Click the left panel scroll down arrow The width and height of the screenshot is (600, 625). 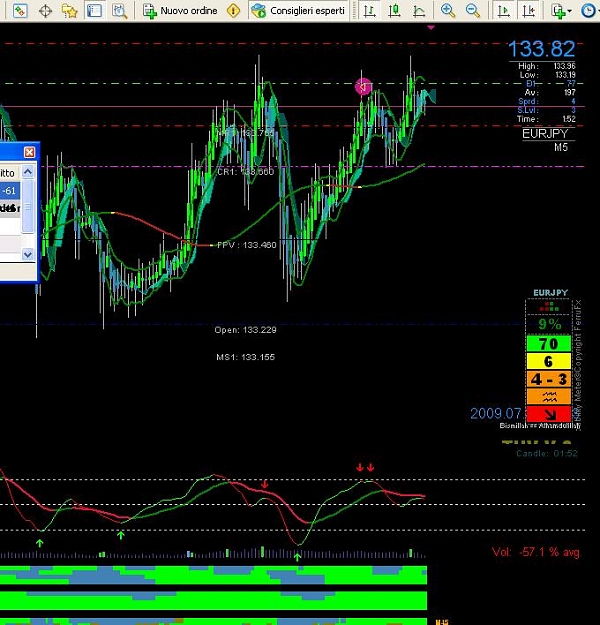coord(28,254)
